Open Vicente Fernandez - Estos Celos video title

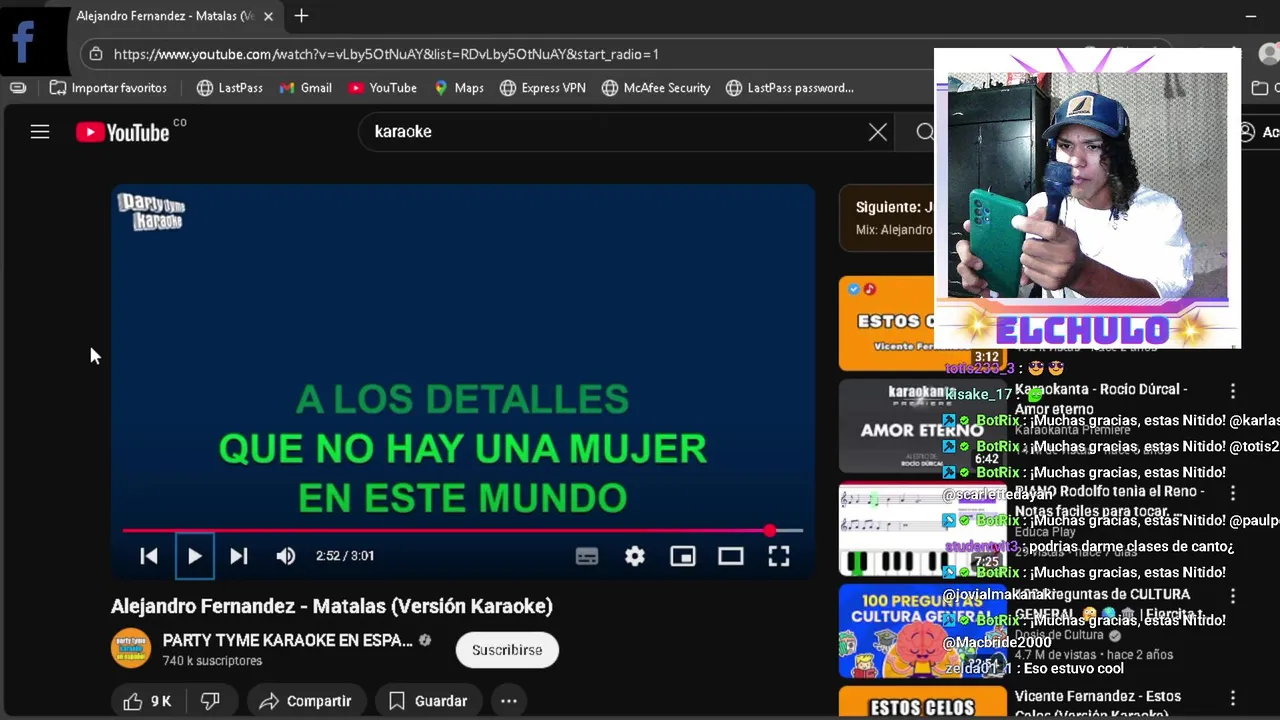point(1098,703)
